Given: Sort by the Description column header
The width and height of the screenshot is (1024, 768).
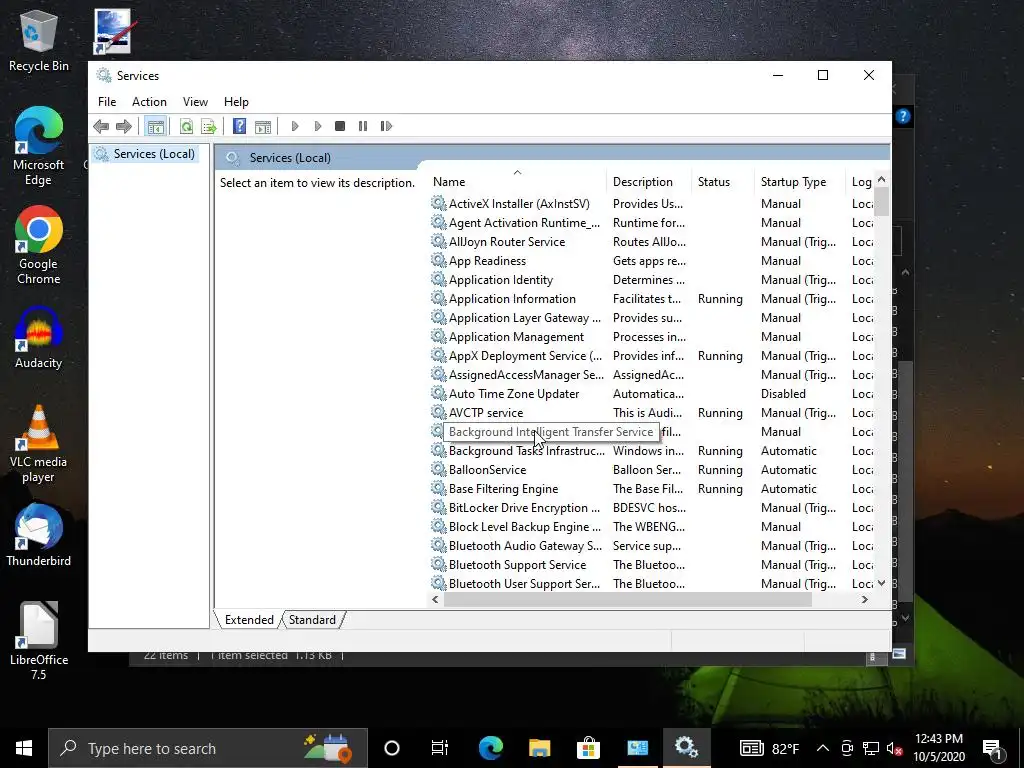Looking at the screenshot, I should point(648,182).
